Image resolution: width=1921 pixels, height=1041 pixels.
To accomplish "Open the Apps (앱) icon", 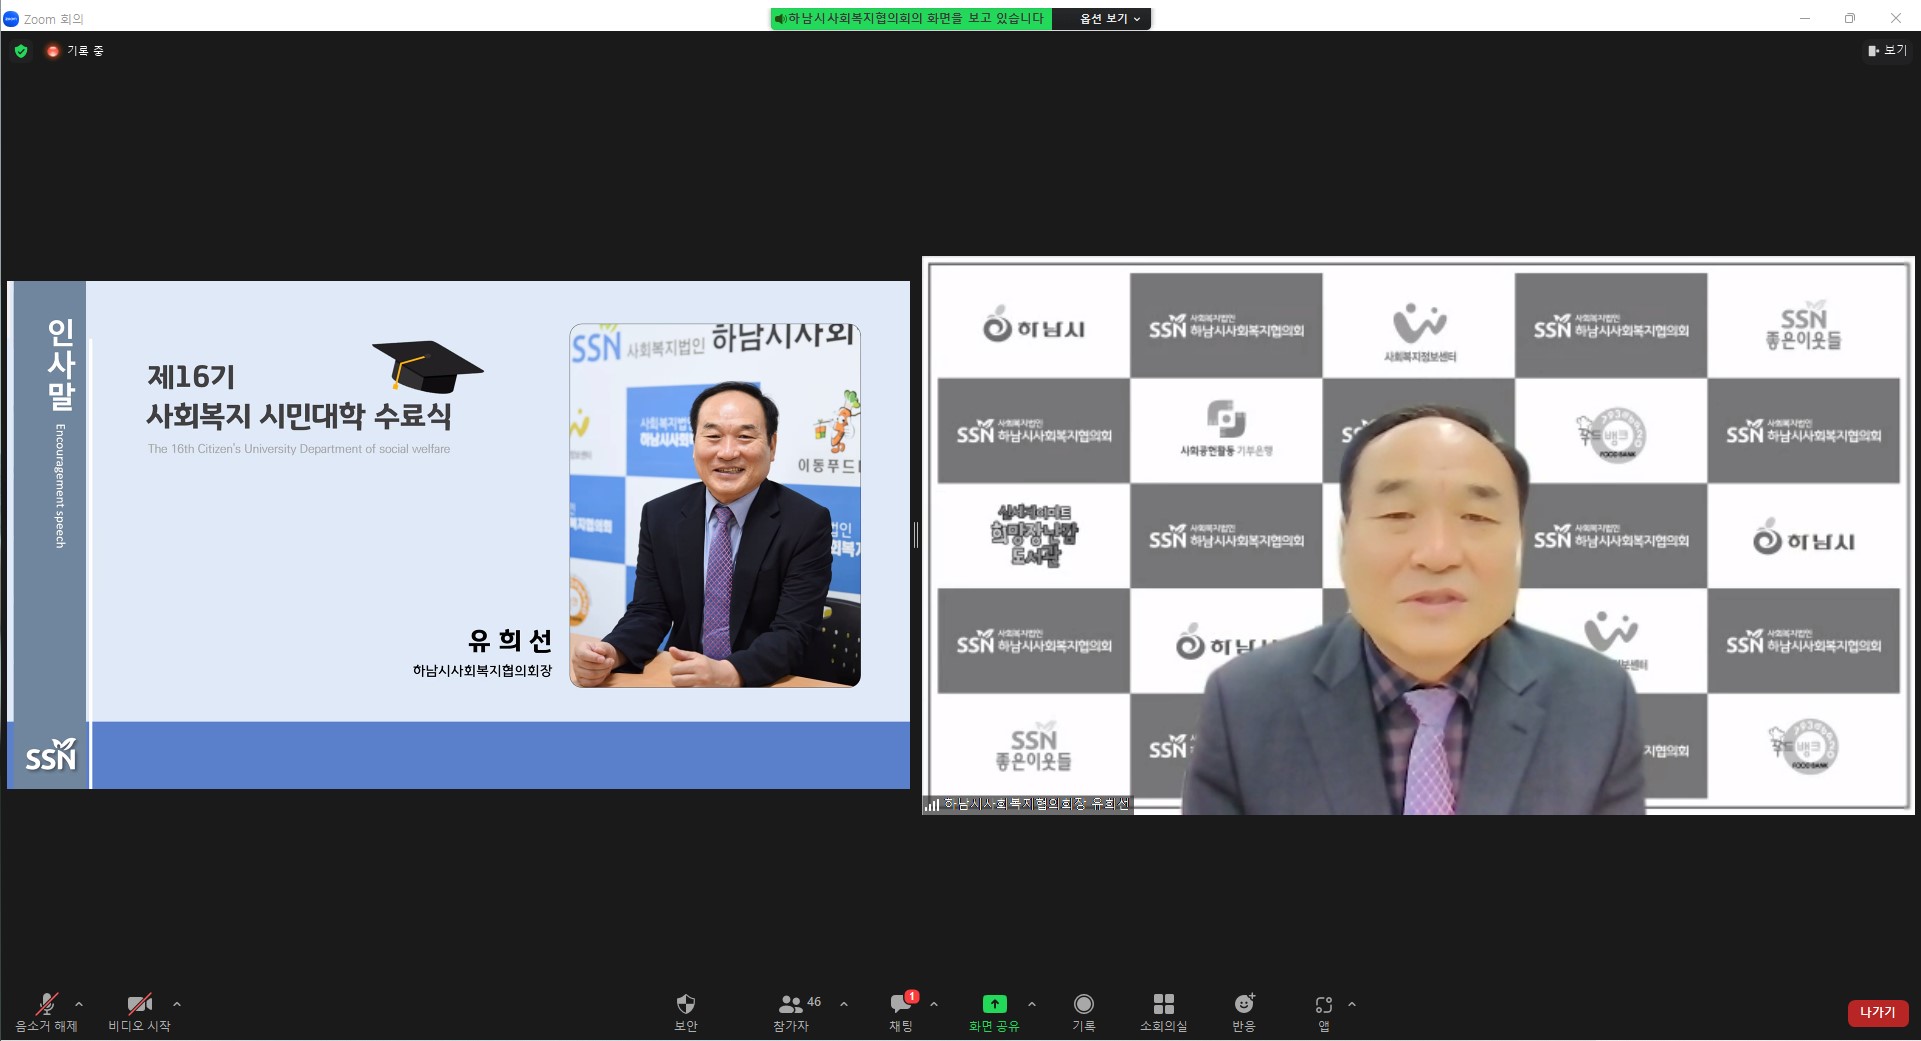I will click(1323, 1004).
